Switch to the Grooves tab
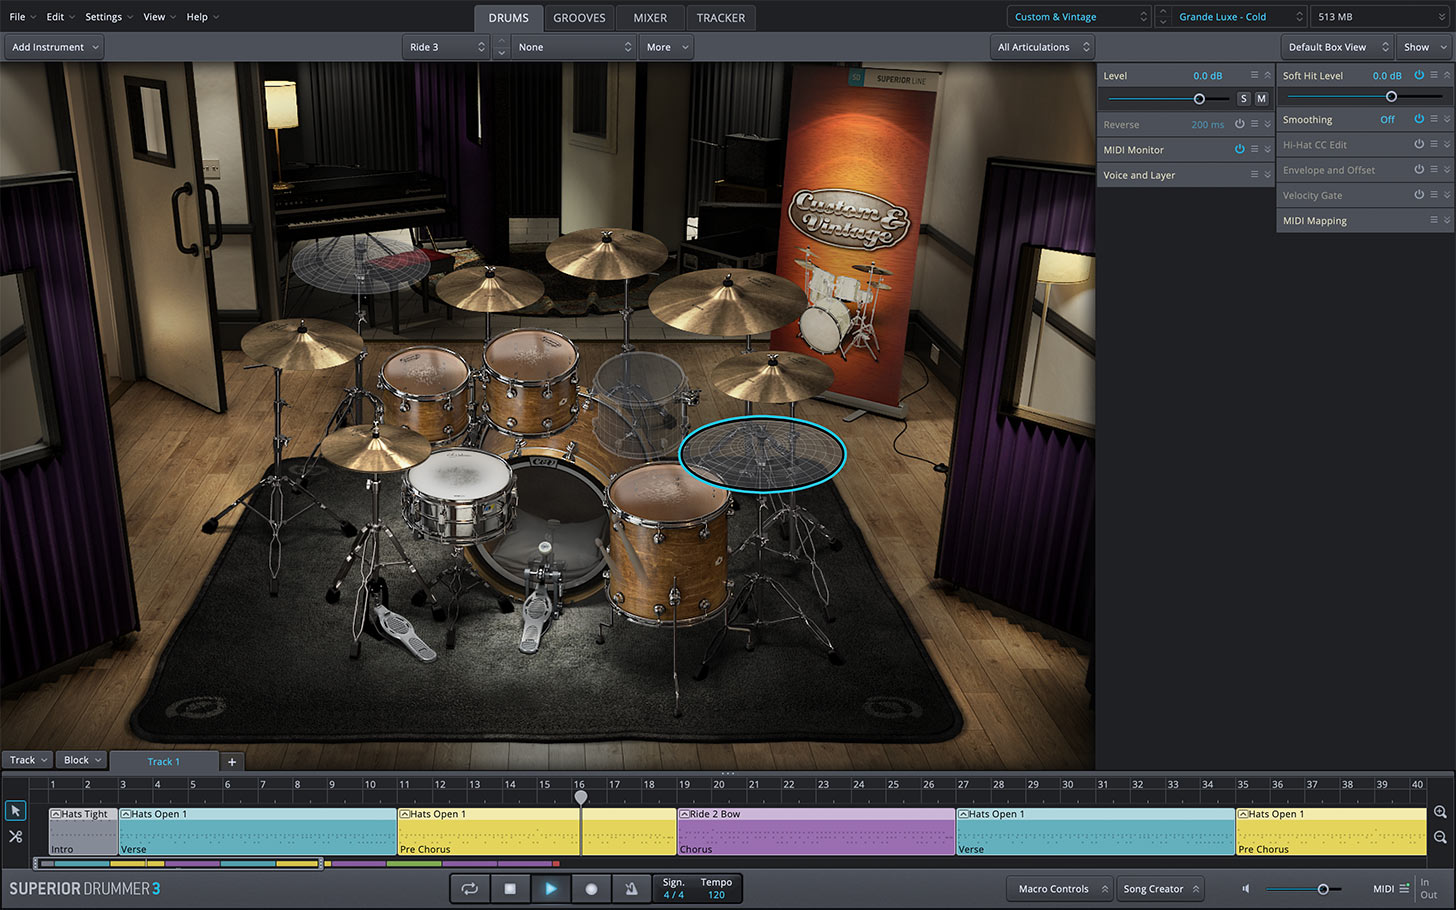This screenshot has height=910, width=1456. [579, 18]
